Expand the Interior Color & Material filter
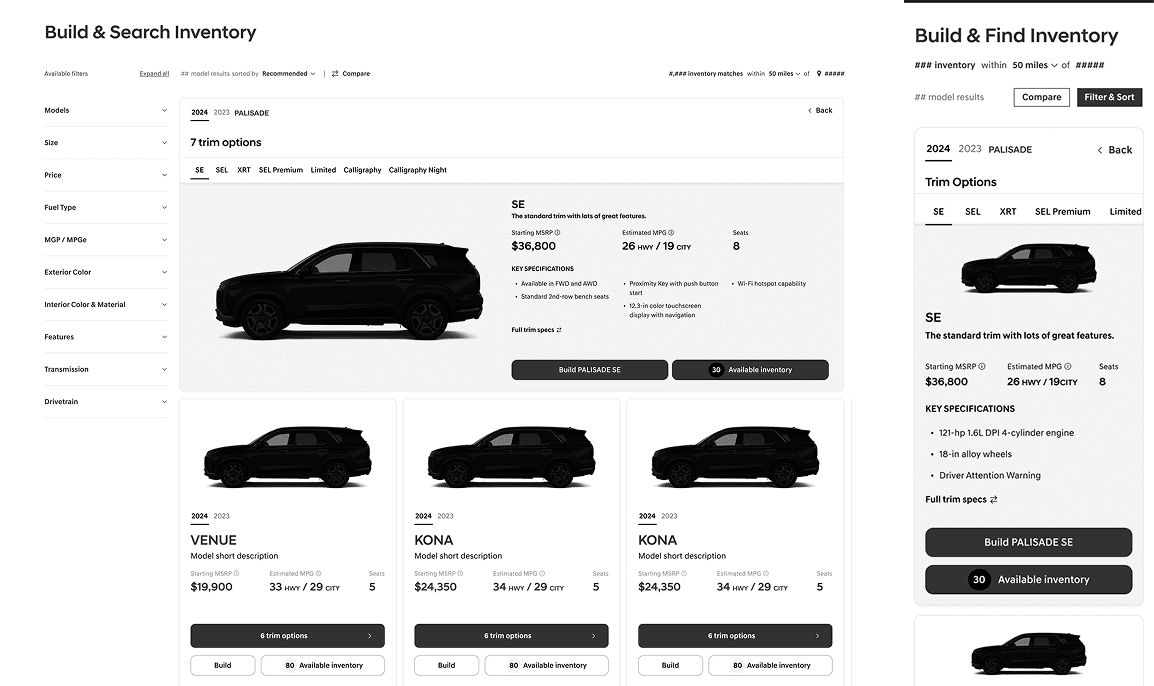 click(106, 305)
